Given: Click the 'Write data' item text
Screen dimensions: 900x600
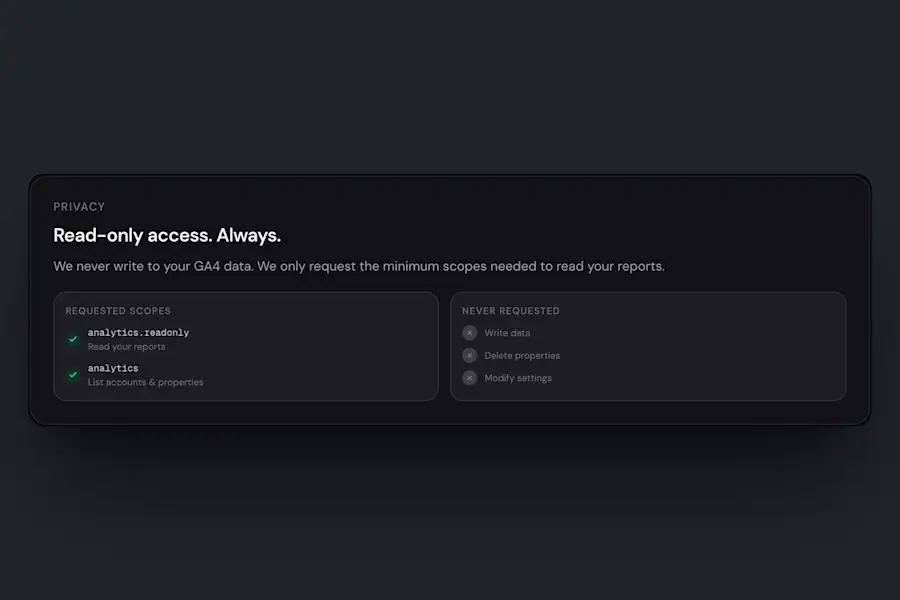Looking at the screenshot, I should tap(507, 333).
